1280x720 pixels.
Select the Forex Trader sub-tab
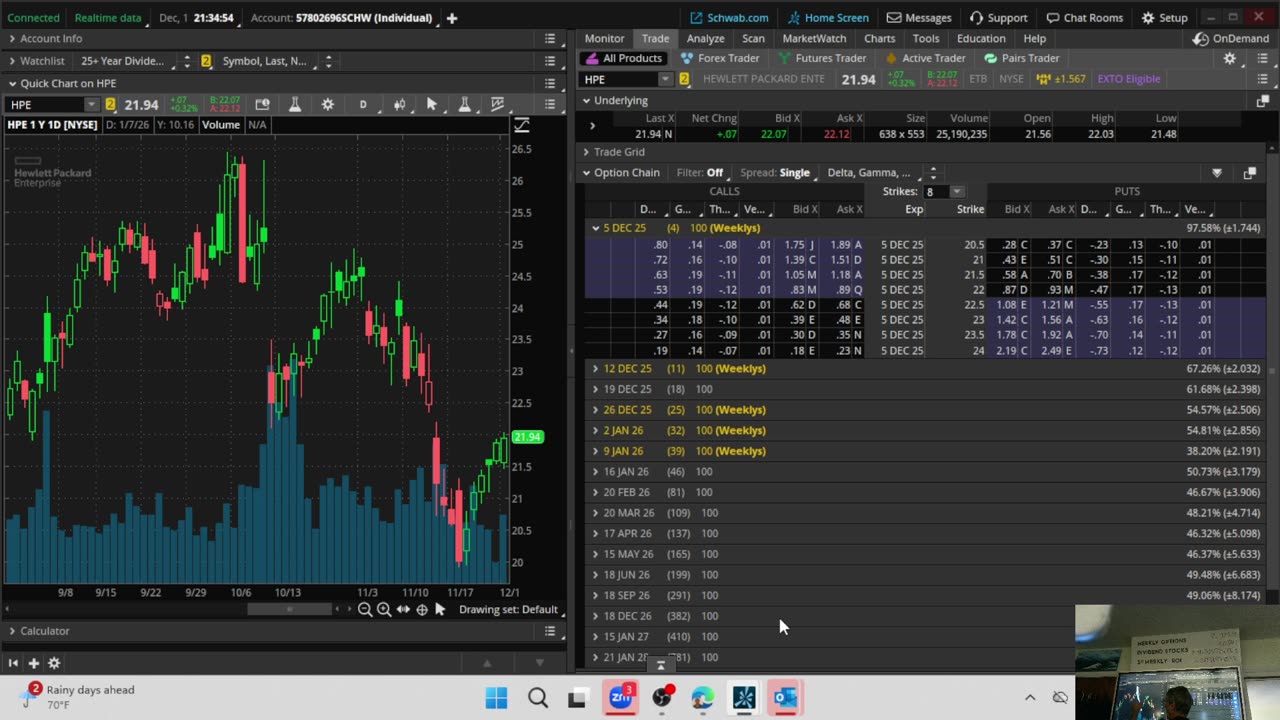pyautogui.click(x=719, y=58)
